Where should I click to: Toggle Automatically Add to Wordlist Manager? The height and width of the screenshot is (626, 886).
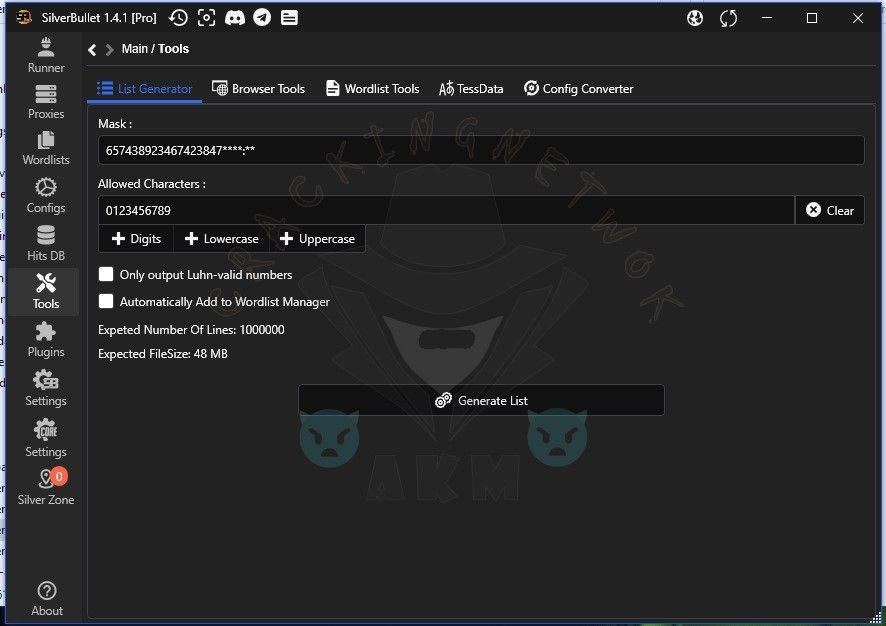coord(106,301)
